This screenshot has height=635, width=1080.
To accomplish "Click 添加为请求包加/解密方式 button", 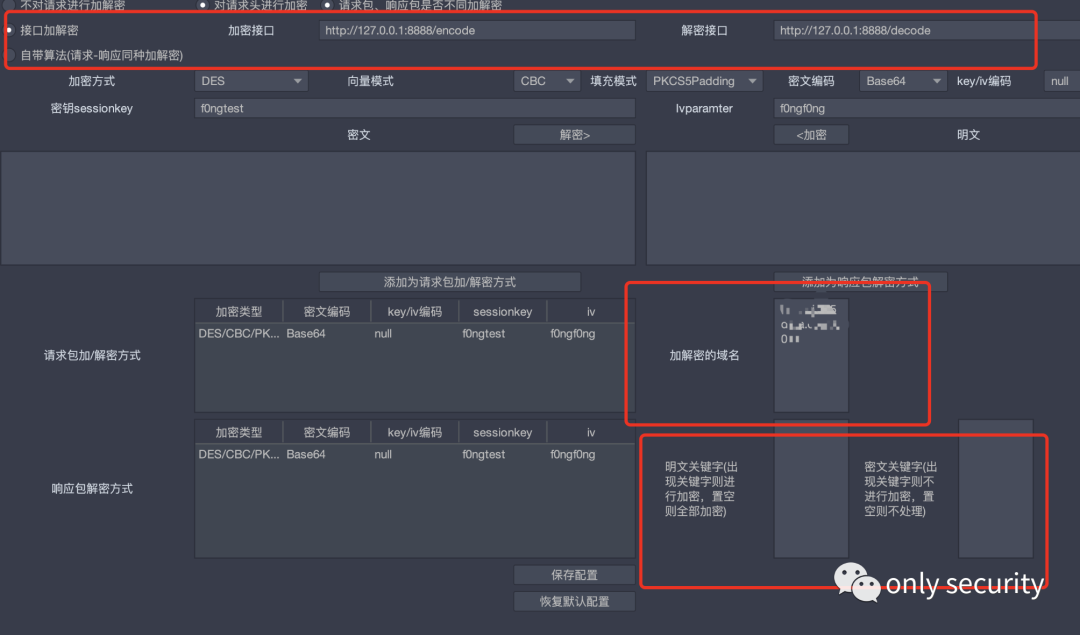I will 449,282.
